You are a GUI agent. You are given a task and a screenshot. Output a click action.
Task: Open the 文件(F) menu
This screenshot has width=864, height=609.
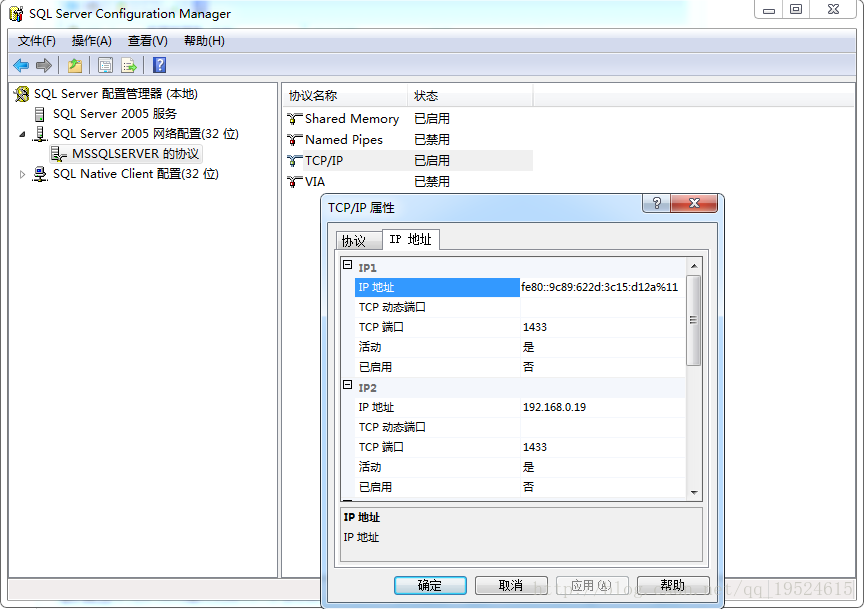pos(36,41)
